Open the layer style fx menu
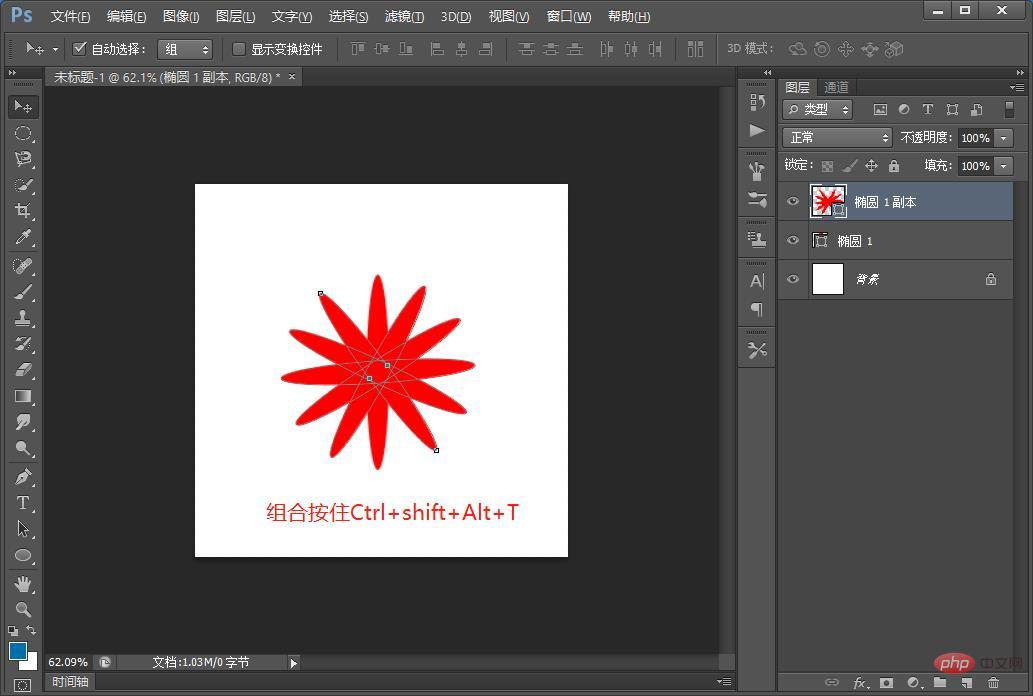This screenshot has height=696, width=1033. tap(860, 683)
